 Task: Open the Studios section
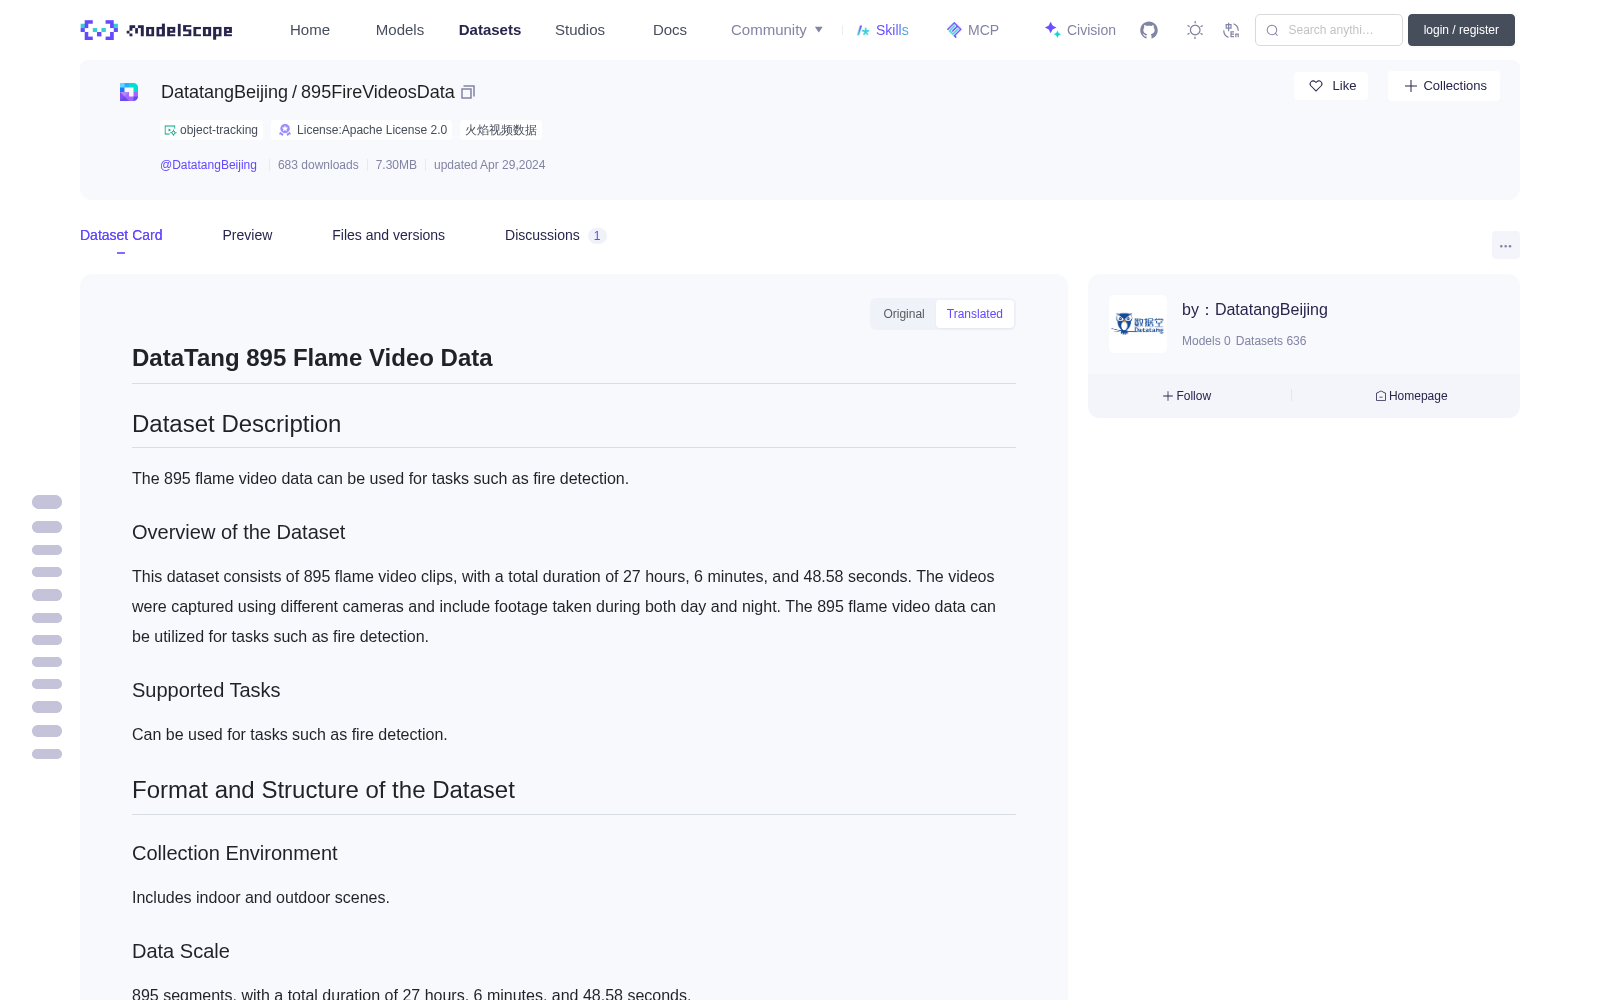pos(580,30)
